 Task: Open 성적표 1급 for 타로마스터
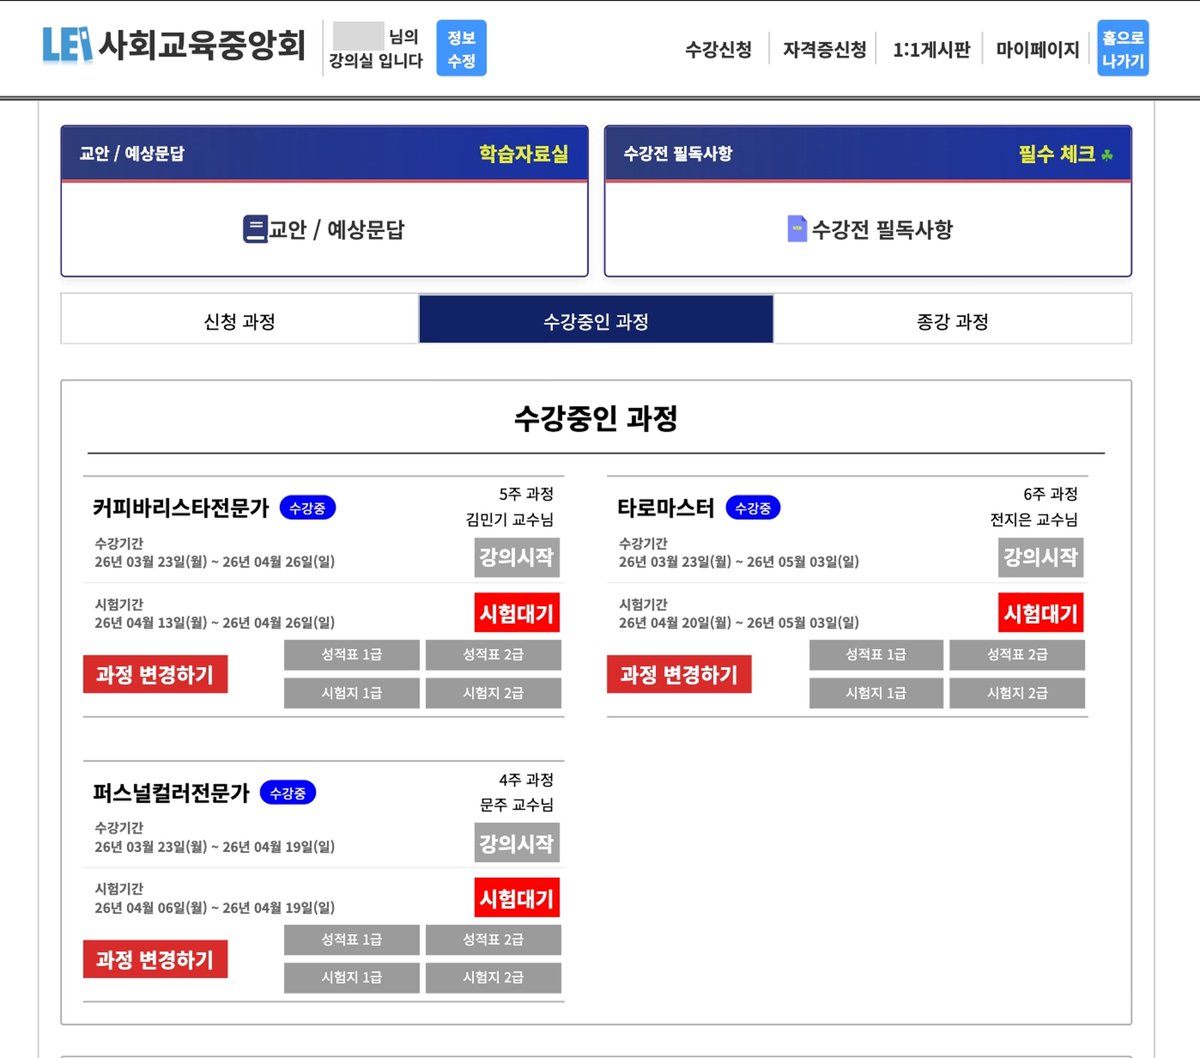point(876,655)
